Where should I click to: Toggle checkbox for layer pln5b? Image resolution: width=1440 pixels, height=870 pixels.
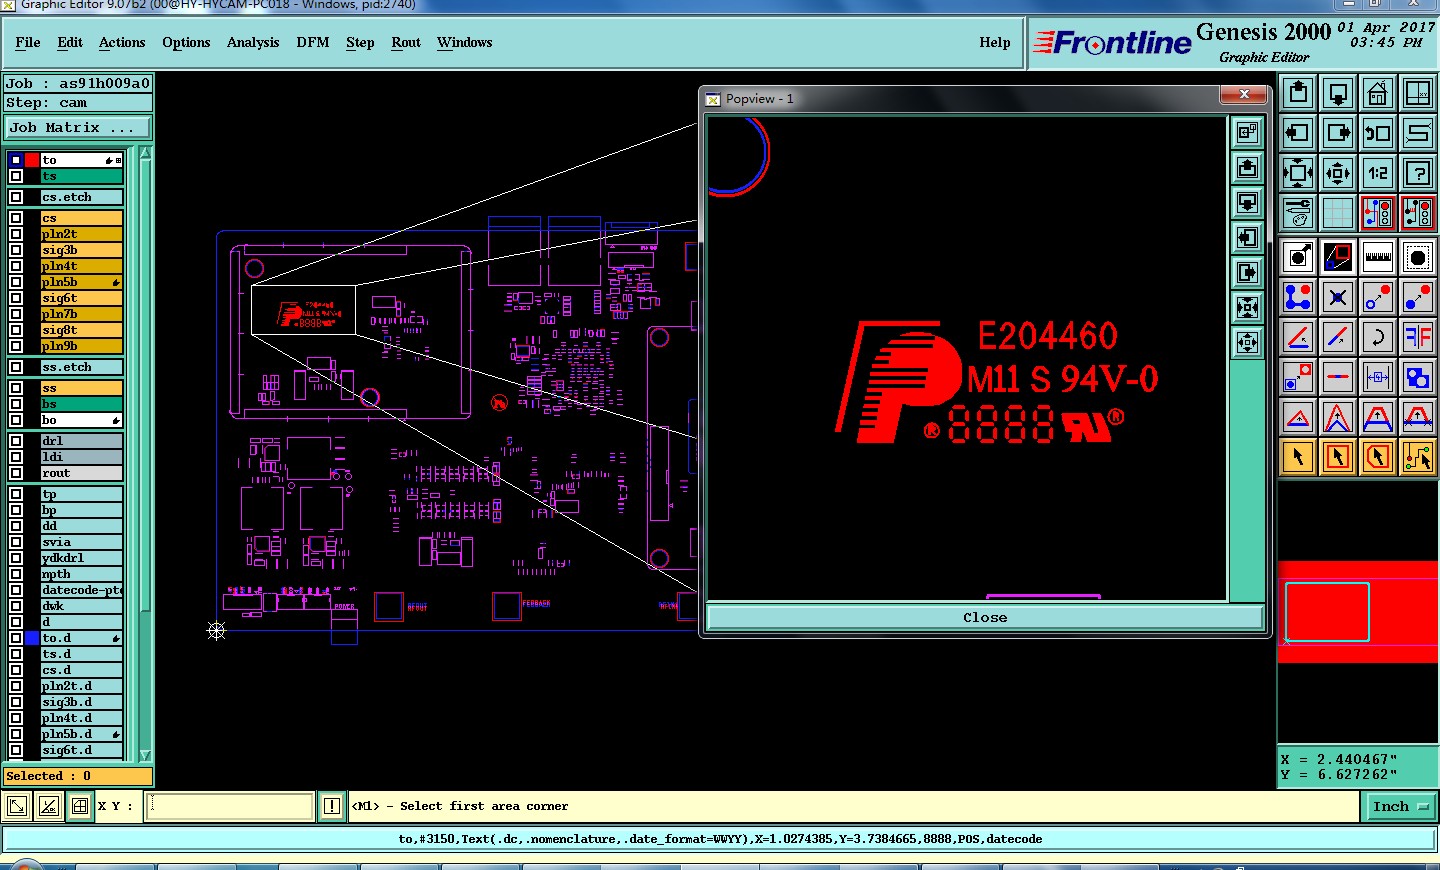coord(16,282)
